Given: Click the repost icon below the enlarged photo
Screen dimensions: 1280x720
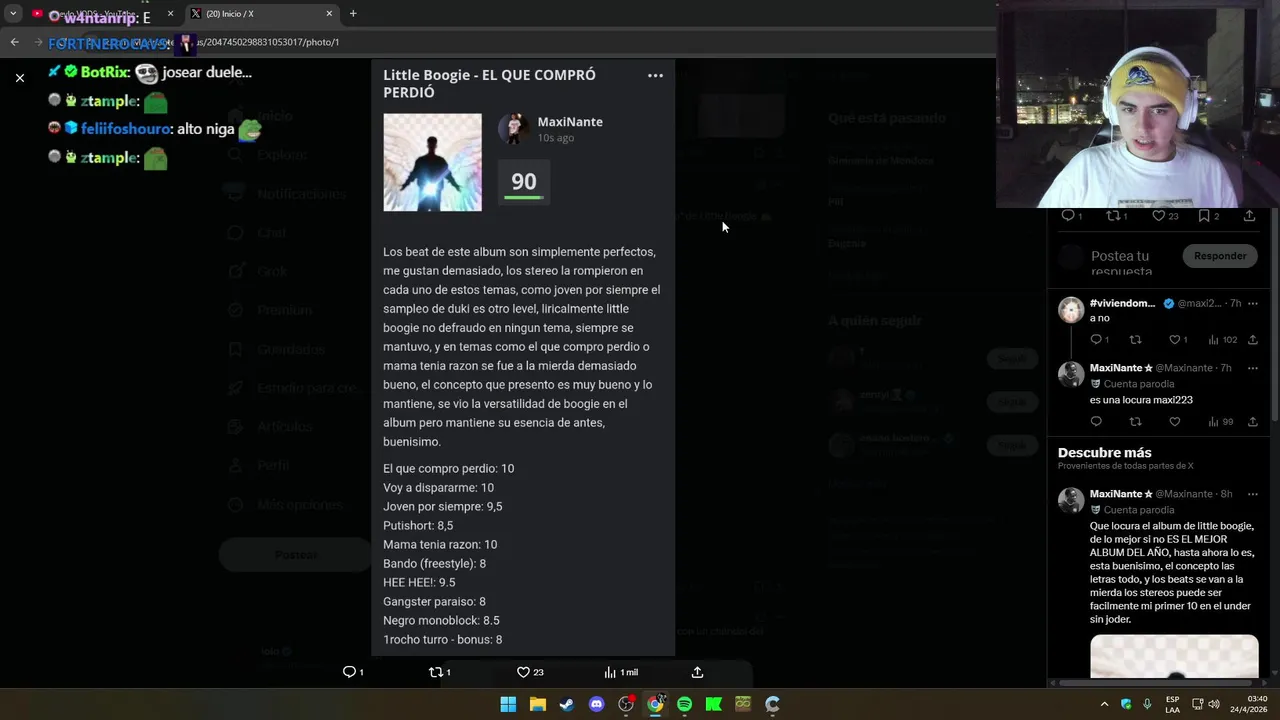Looking at the screenshot, I should pos(435,672).
